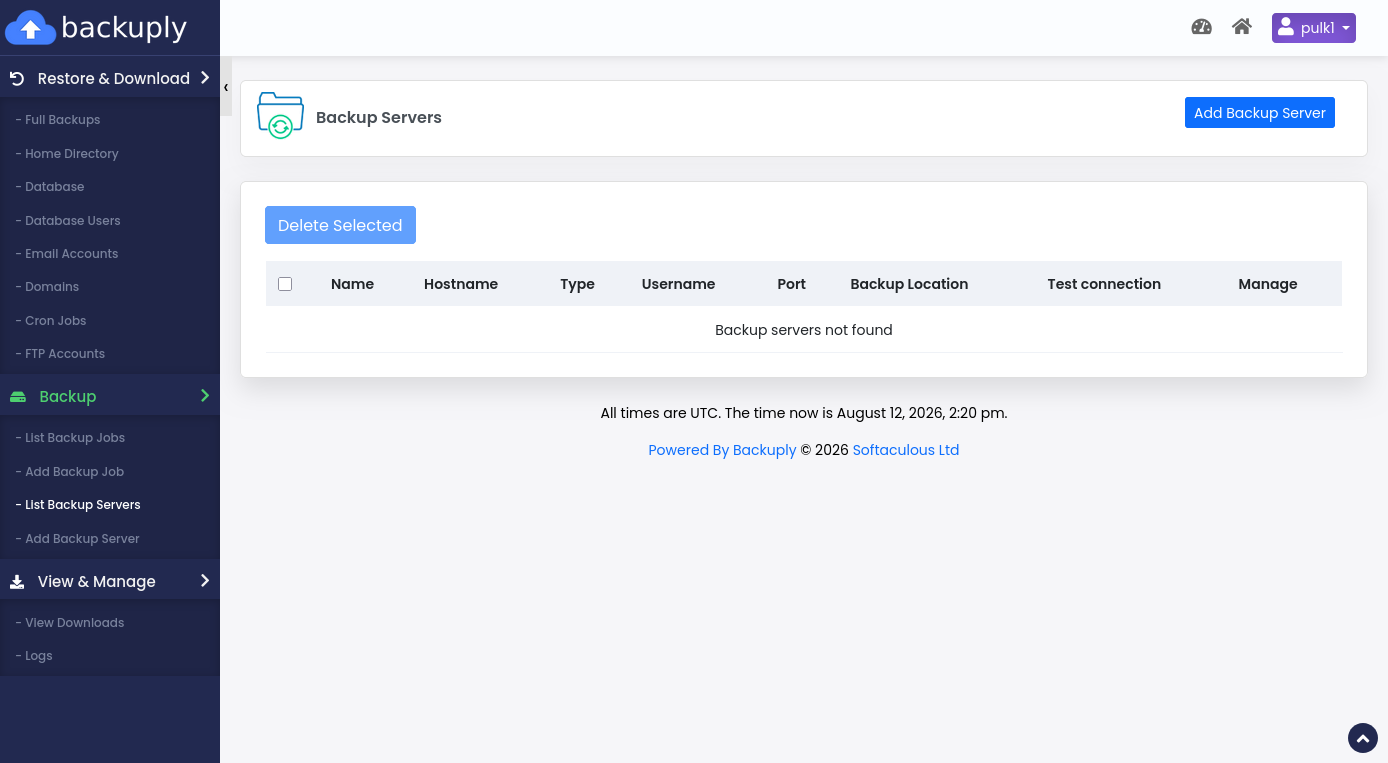Click the Hostname column header
The height and width of the screenshot is (763, 1388).
(461, 284)
